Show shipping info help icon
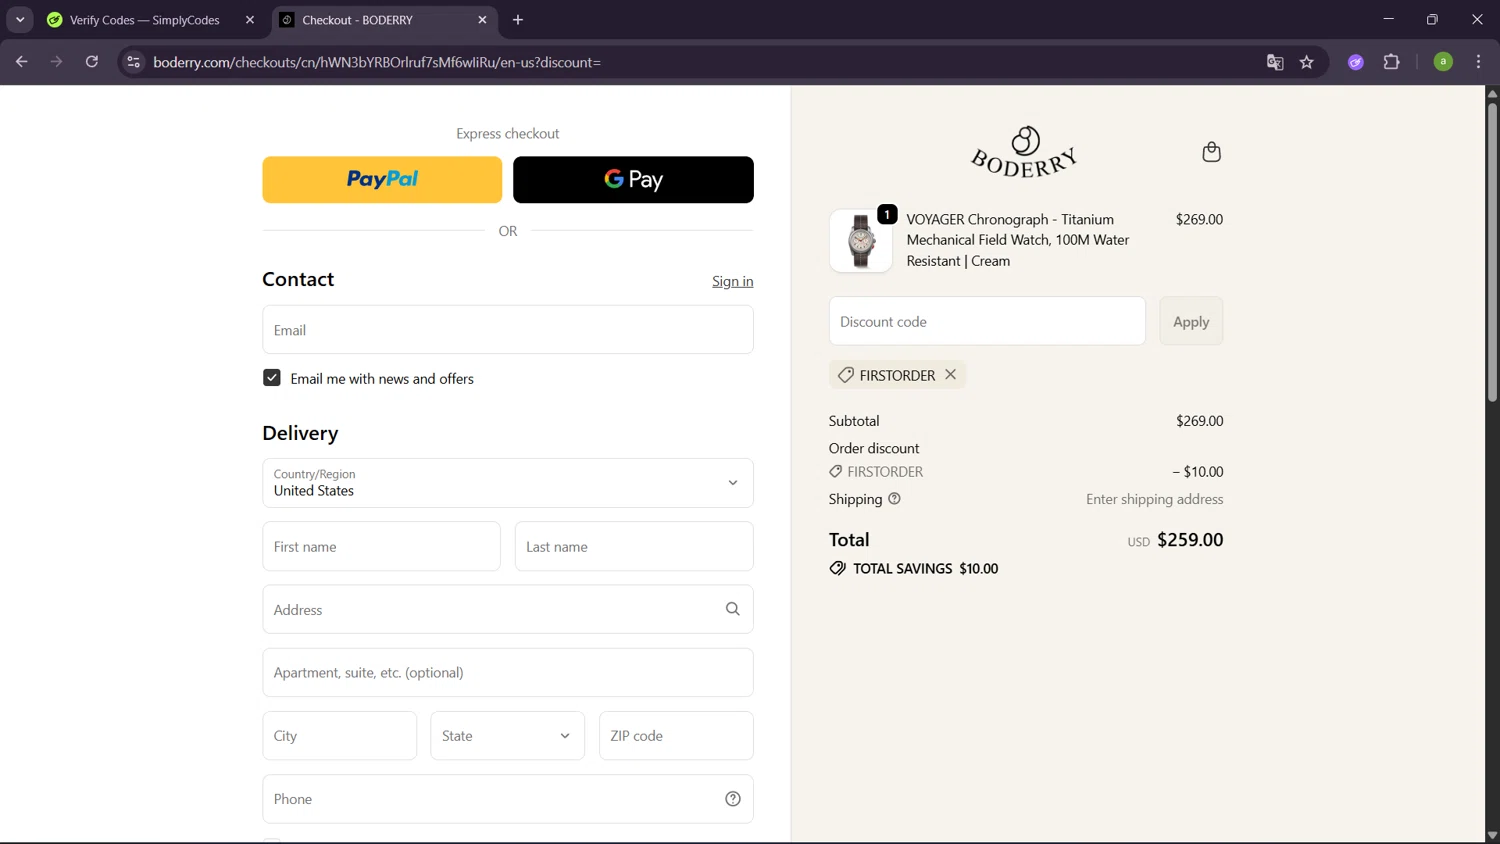This screenshot has width=1500, height=844. pos(894,499)
